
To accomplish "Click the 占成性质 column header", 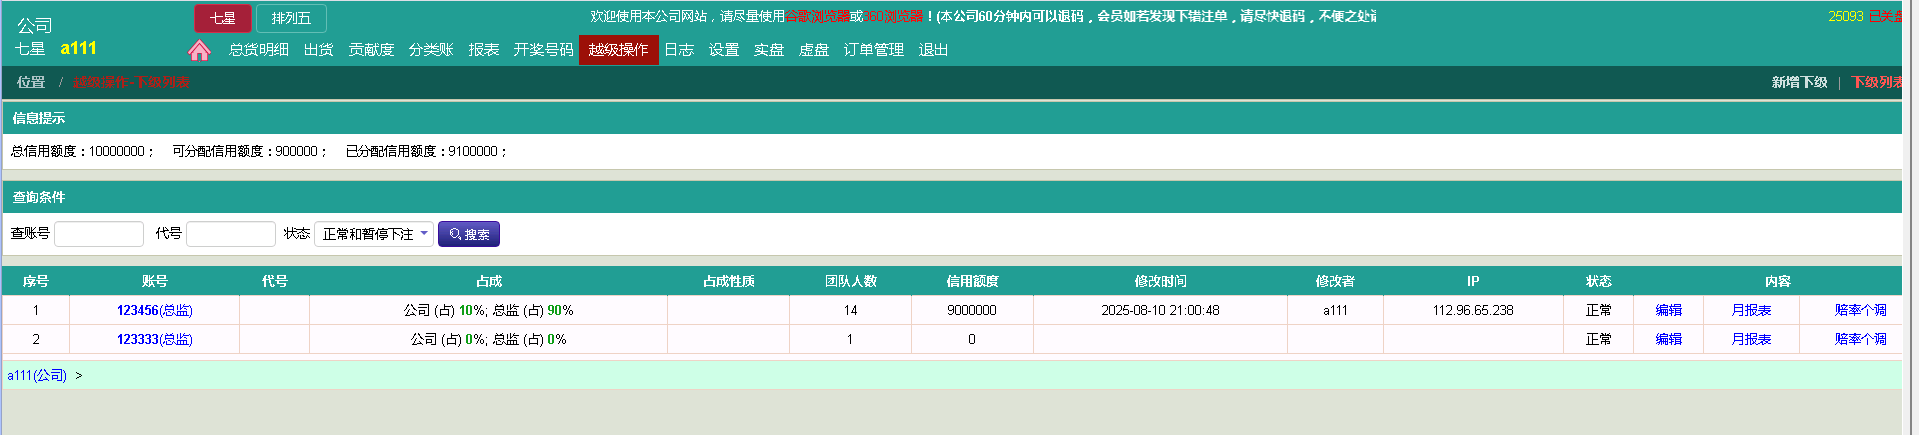I will (x=729, y=281).
